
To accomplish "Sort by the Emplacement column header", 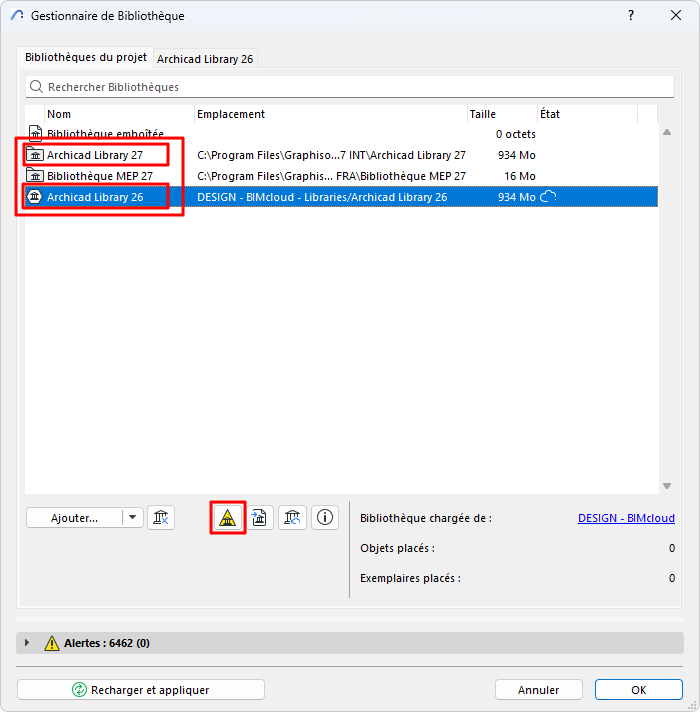I will pyautogui.click(x=331, y=114).
